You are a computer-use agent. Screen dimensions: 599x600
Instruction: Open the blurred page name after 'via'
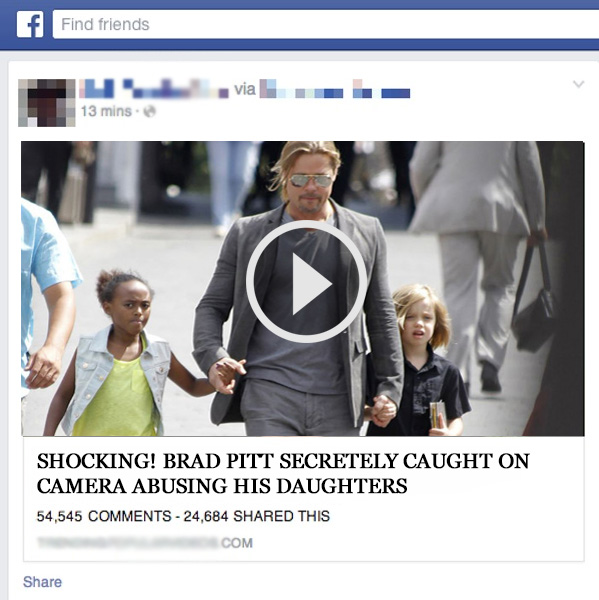pyautogui.click(x=335, y=88)
